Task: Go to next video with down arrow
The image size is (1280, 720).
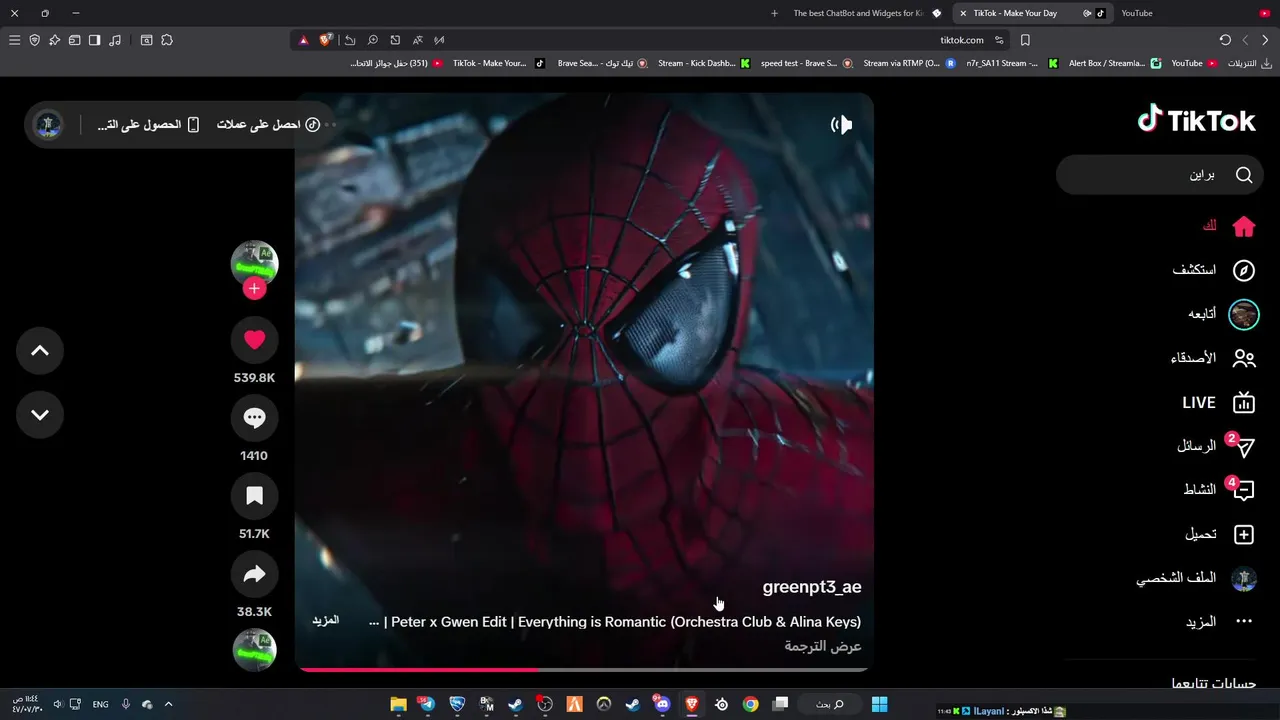Action: (x=40, y=415)
